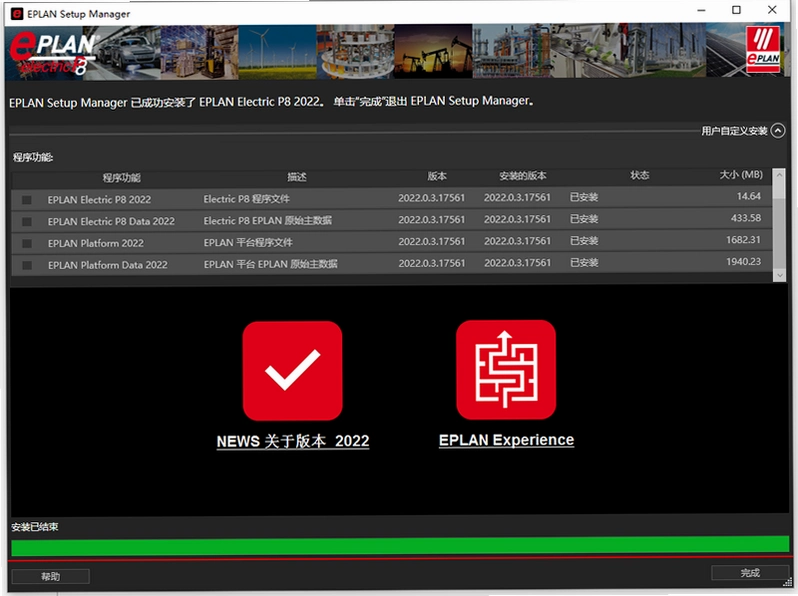Screen dimensions: 798x596
Task: Select the EPLAN Platform Data 2022 name
Action: click(x=107, y=265)
